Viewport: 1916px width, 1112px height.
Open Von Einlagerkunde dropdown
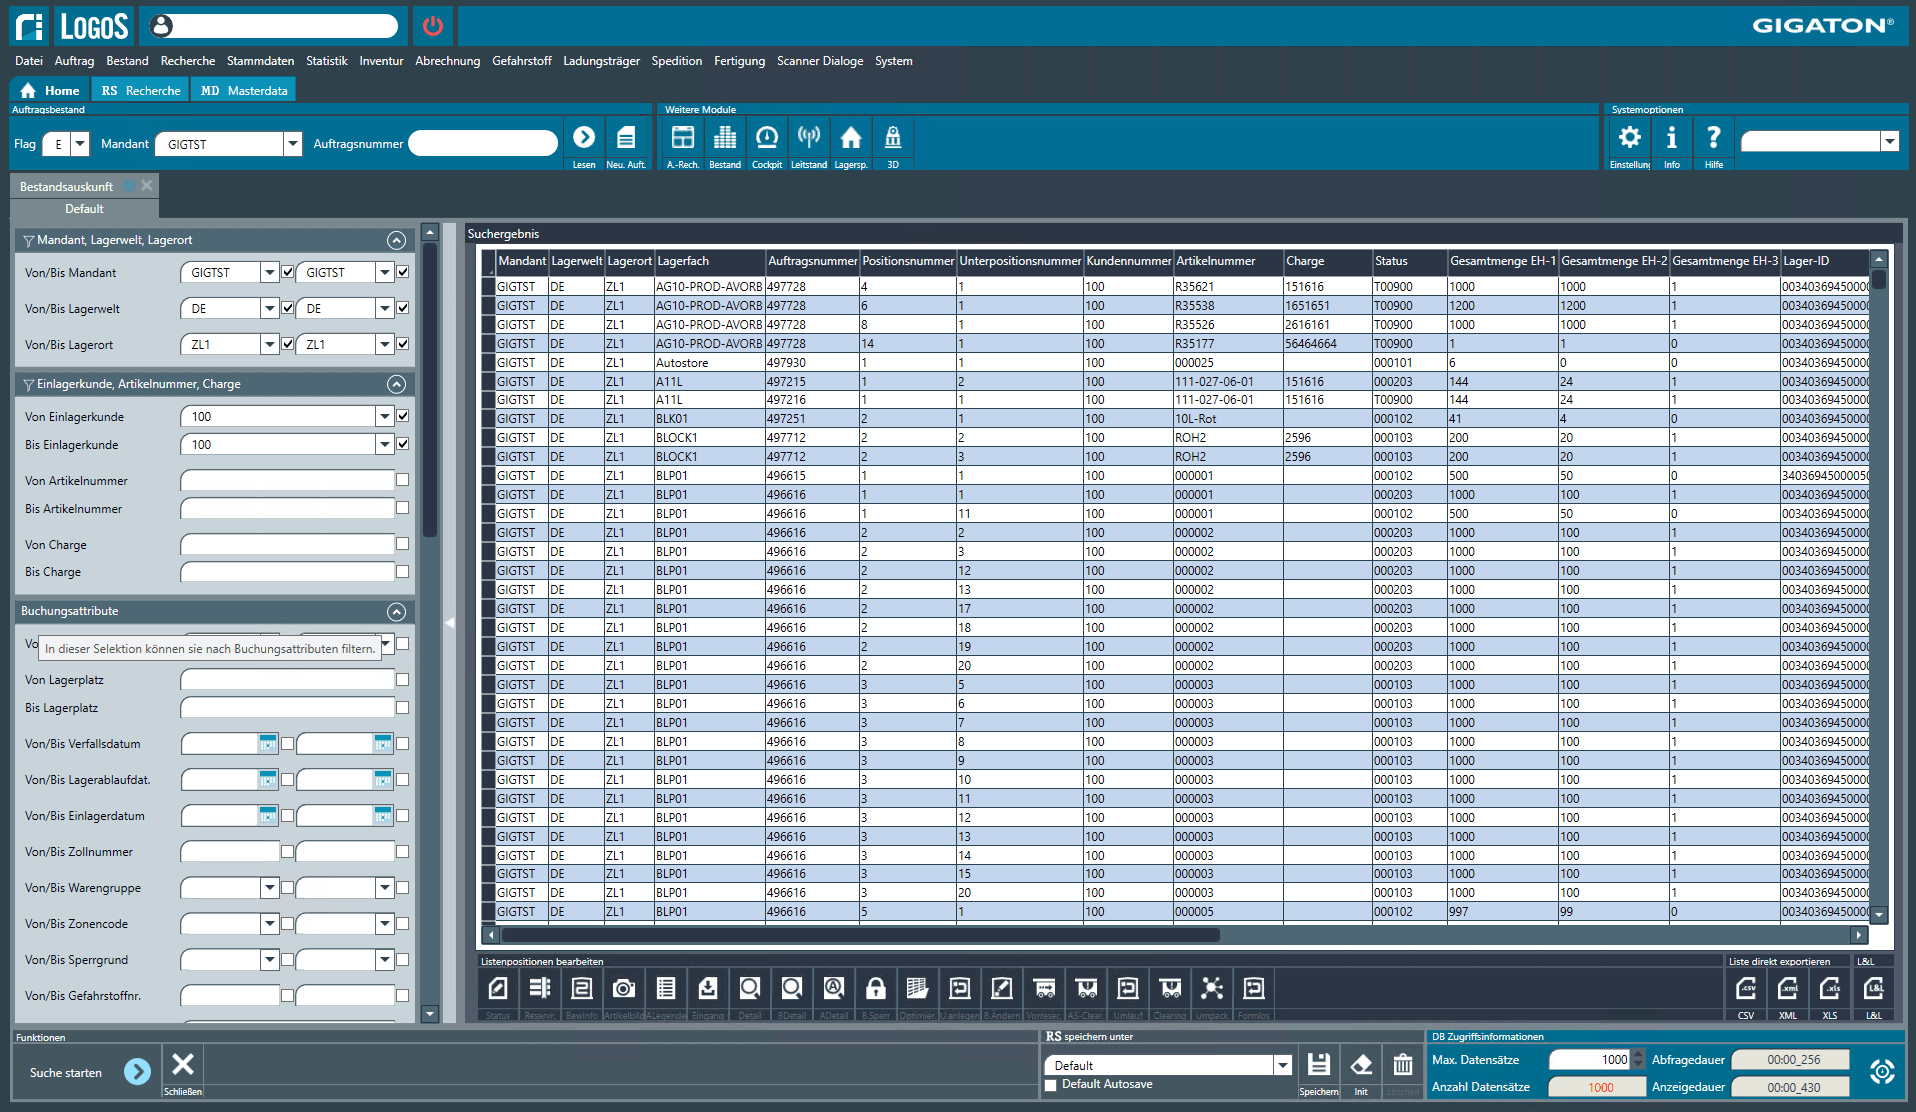coord(384,416)
